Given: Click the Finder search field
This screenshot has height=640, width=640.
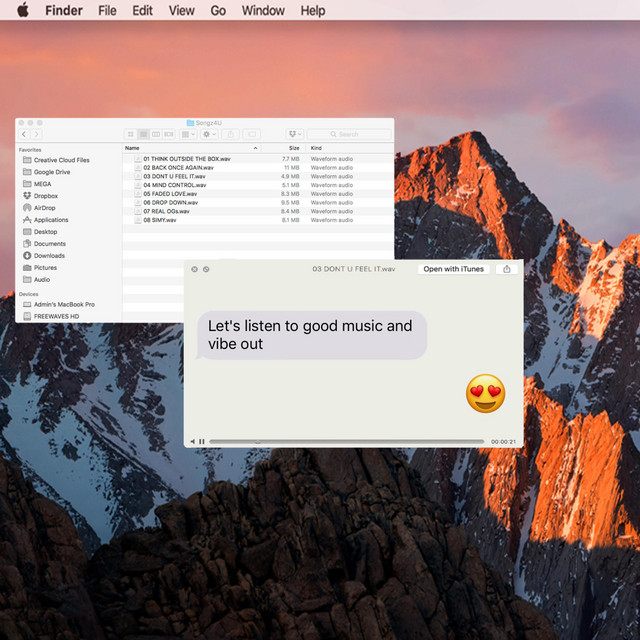Looking at the screenshot, I should pos(348,134).
